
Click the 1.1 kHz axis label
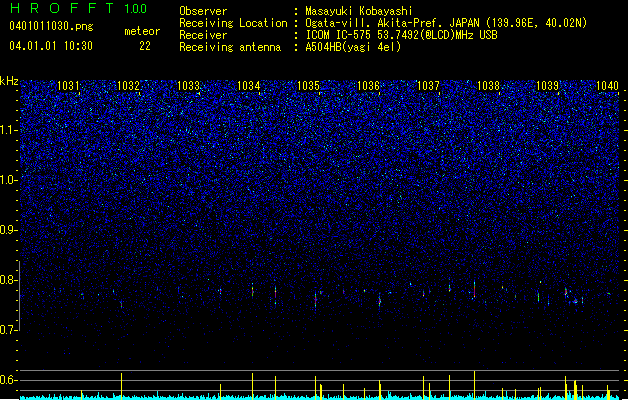click(x=8, y=130)
